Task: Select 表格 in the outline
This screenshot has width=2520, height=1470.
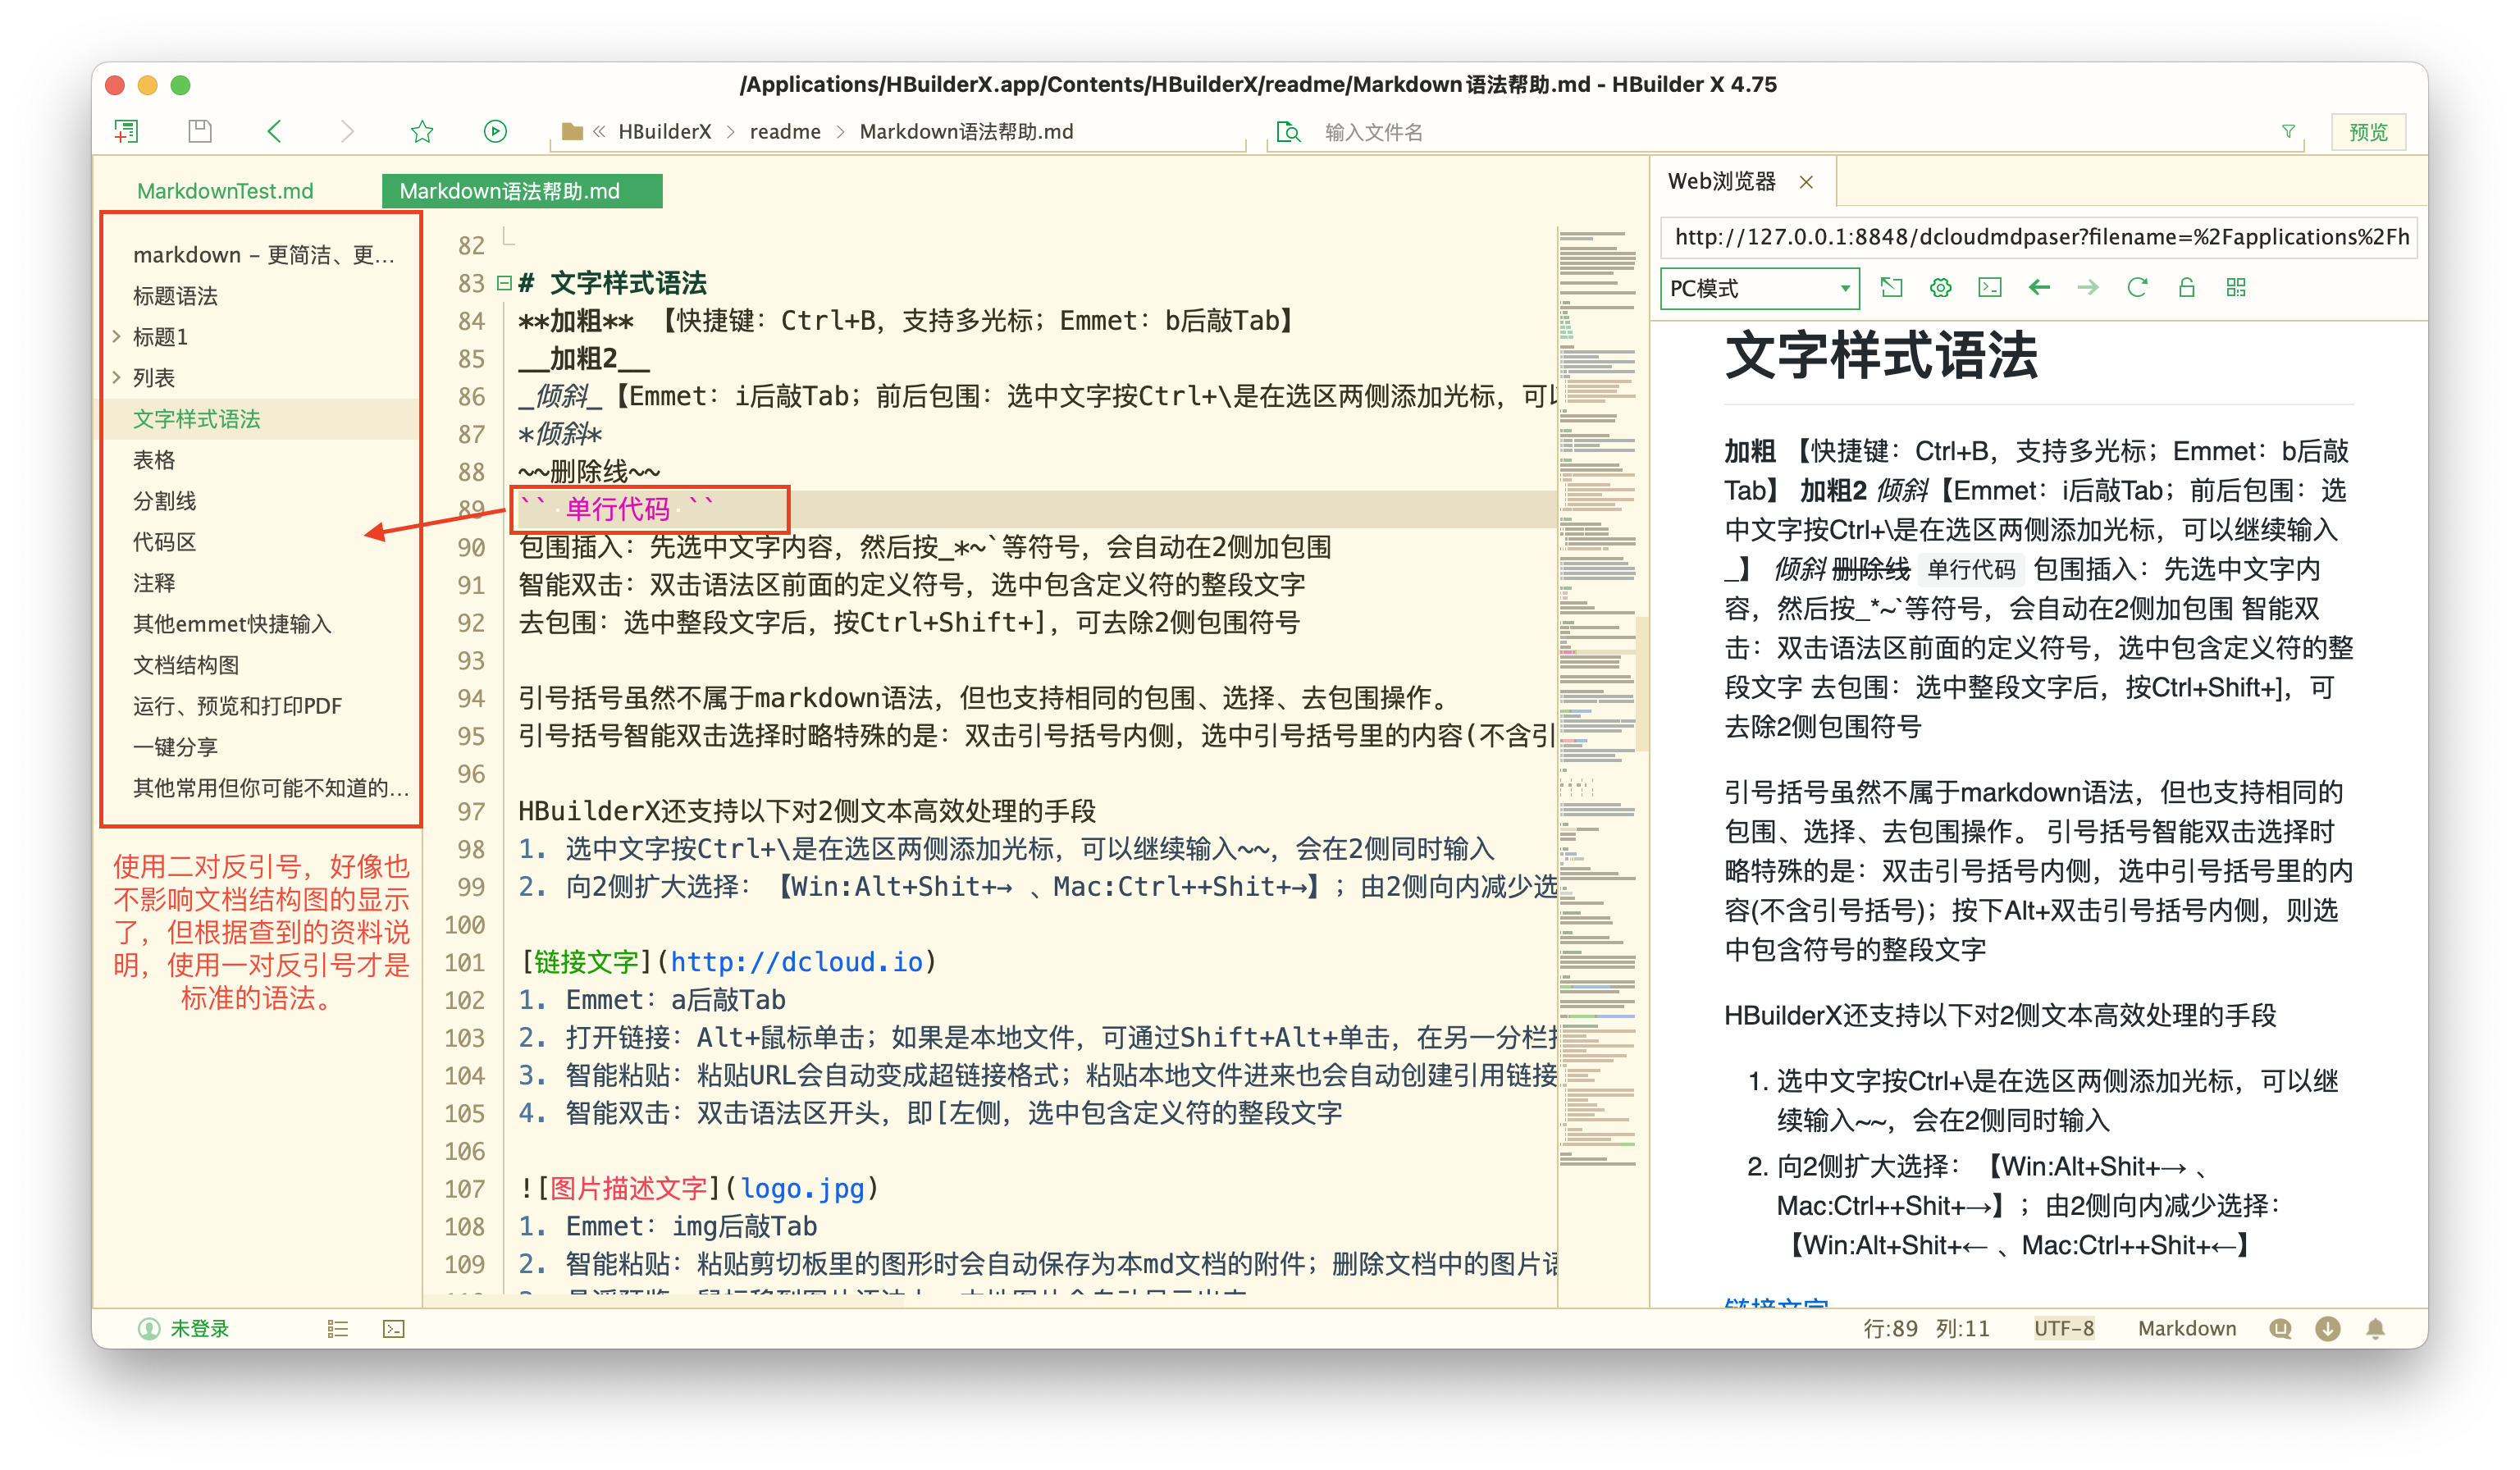Action: [x=154, y=460]
